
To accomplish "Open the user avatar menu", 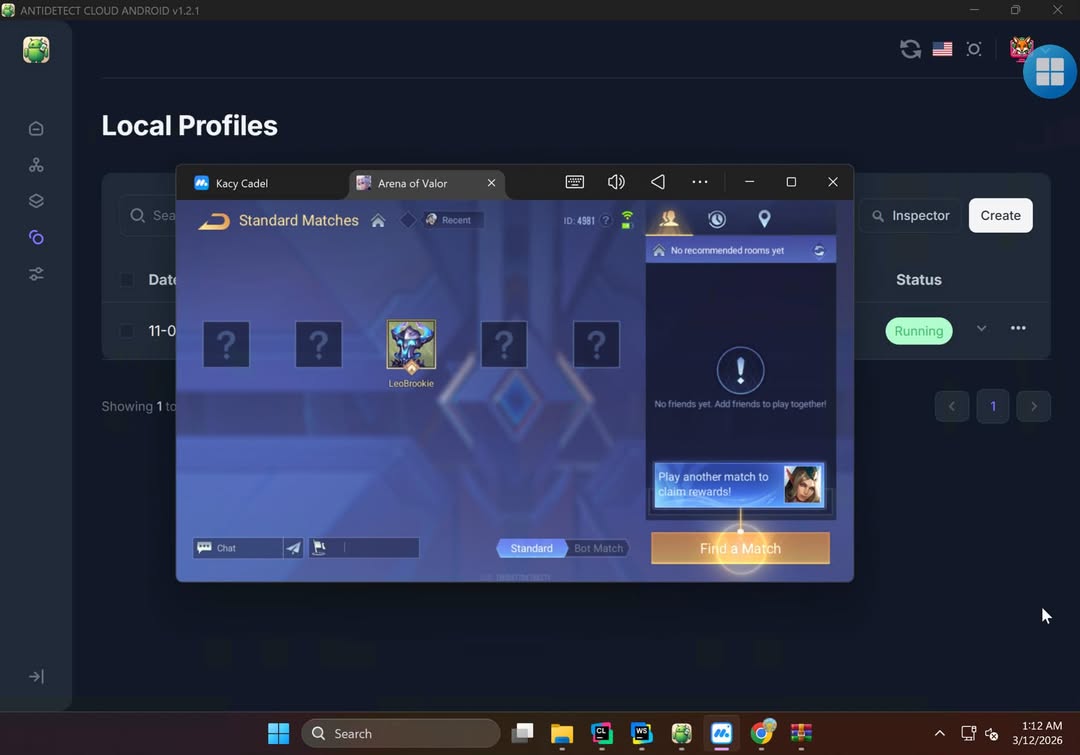I will 1020,48.
